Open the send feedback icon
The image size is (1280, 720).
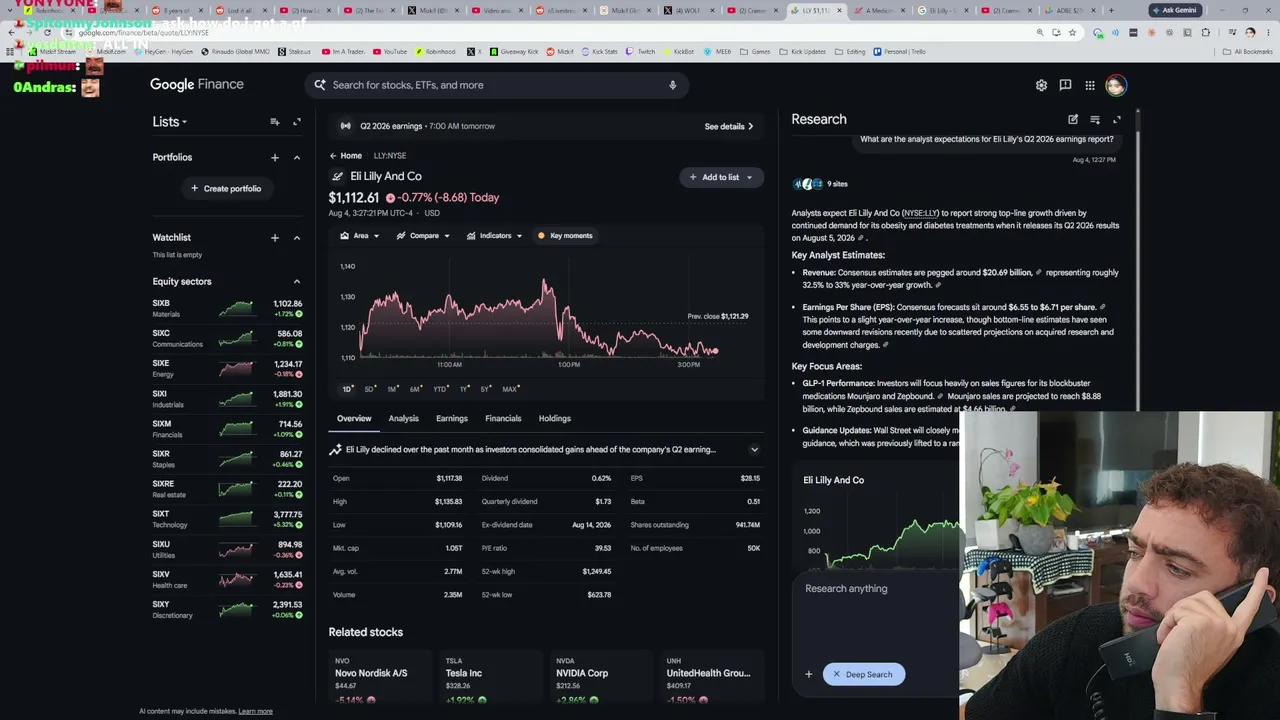coord(1065,85)
